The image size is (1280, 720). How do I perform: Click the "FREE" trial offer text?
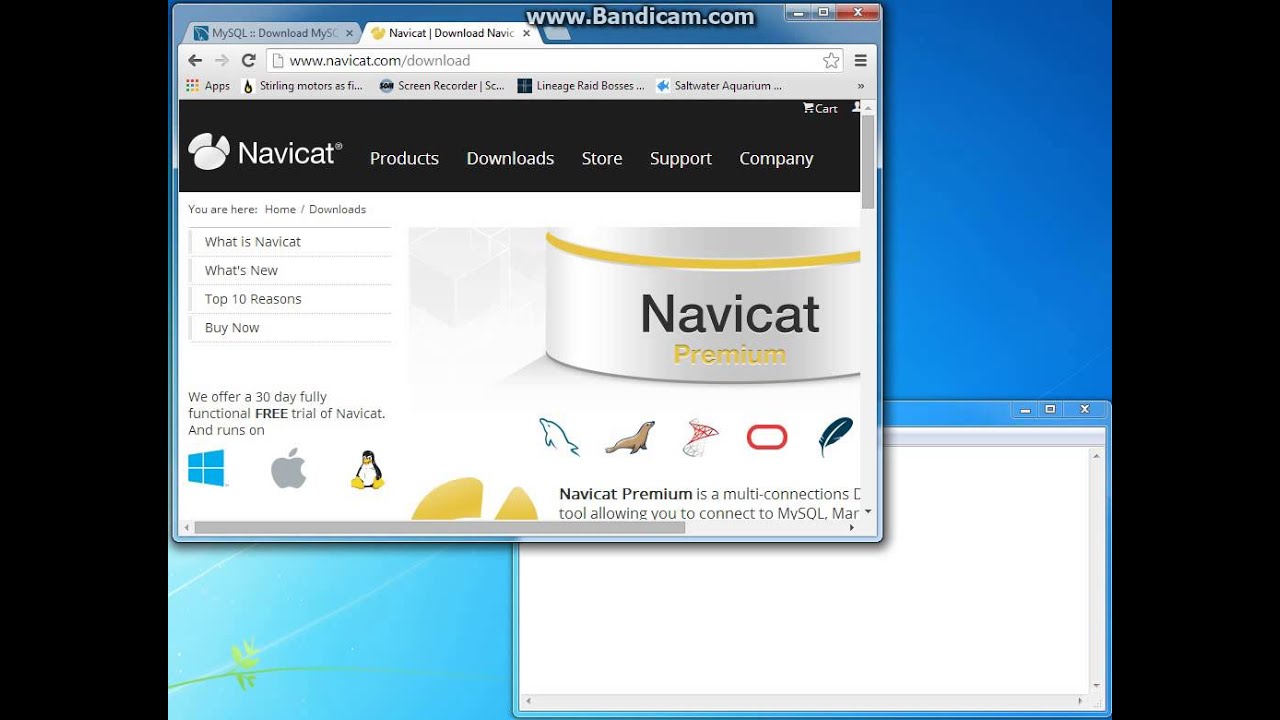click(x=271, y=413)
